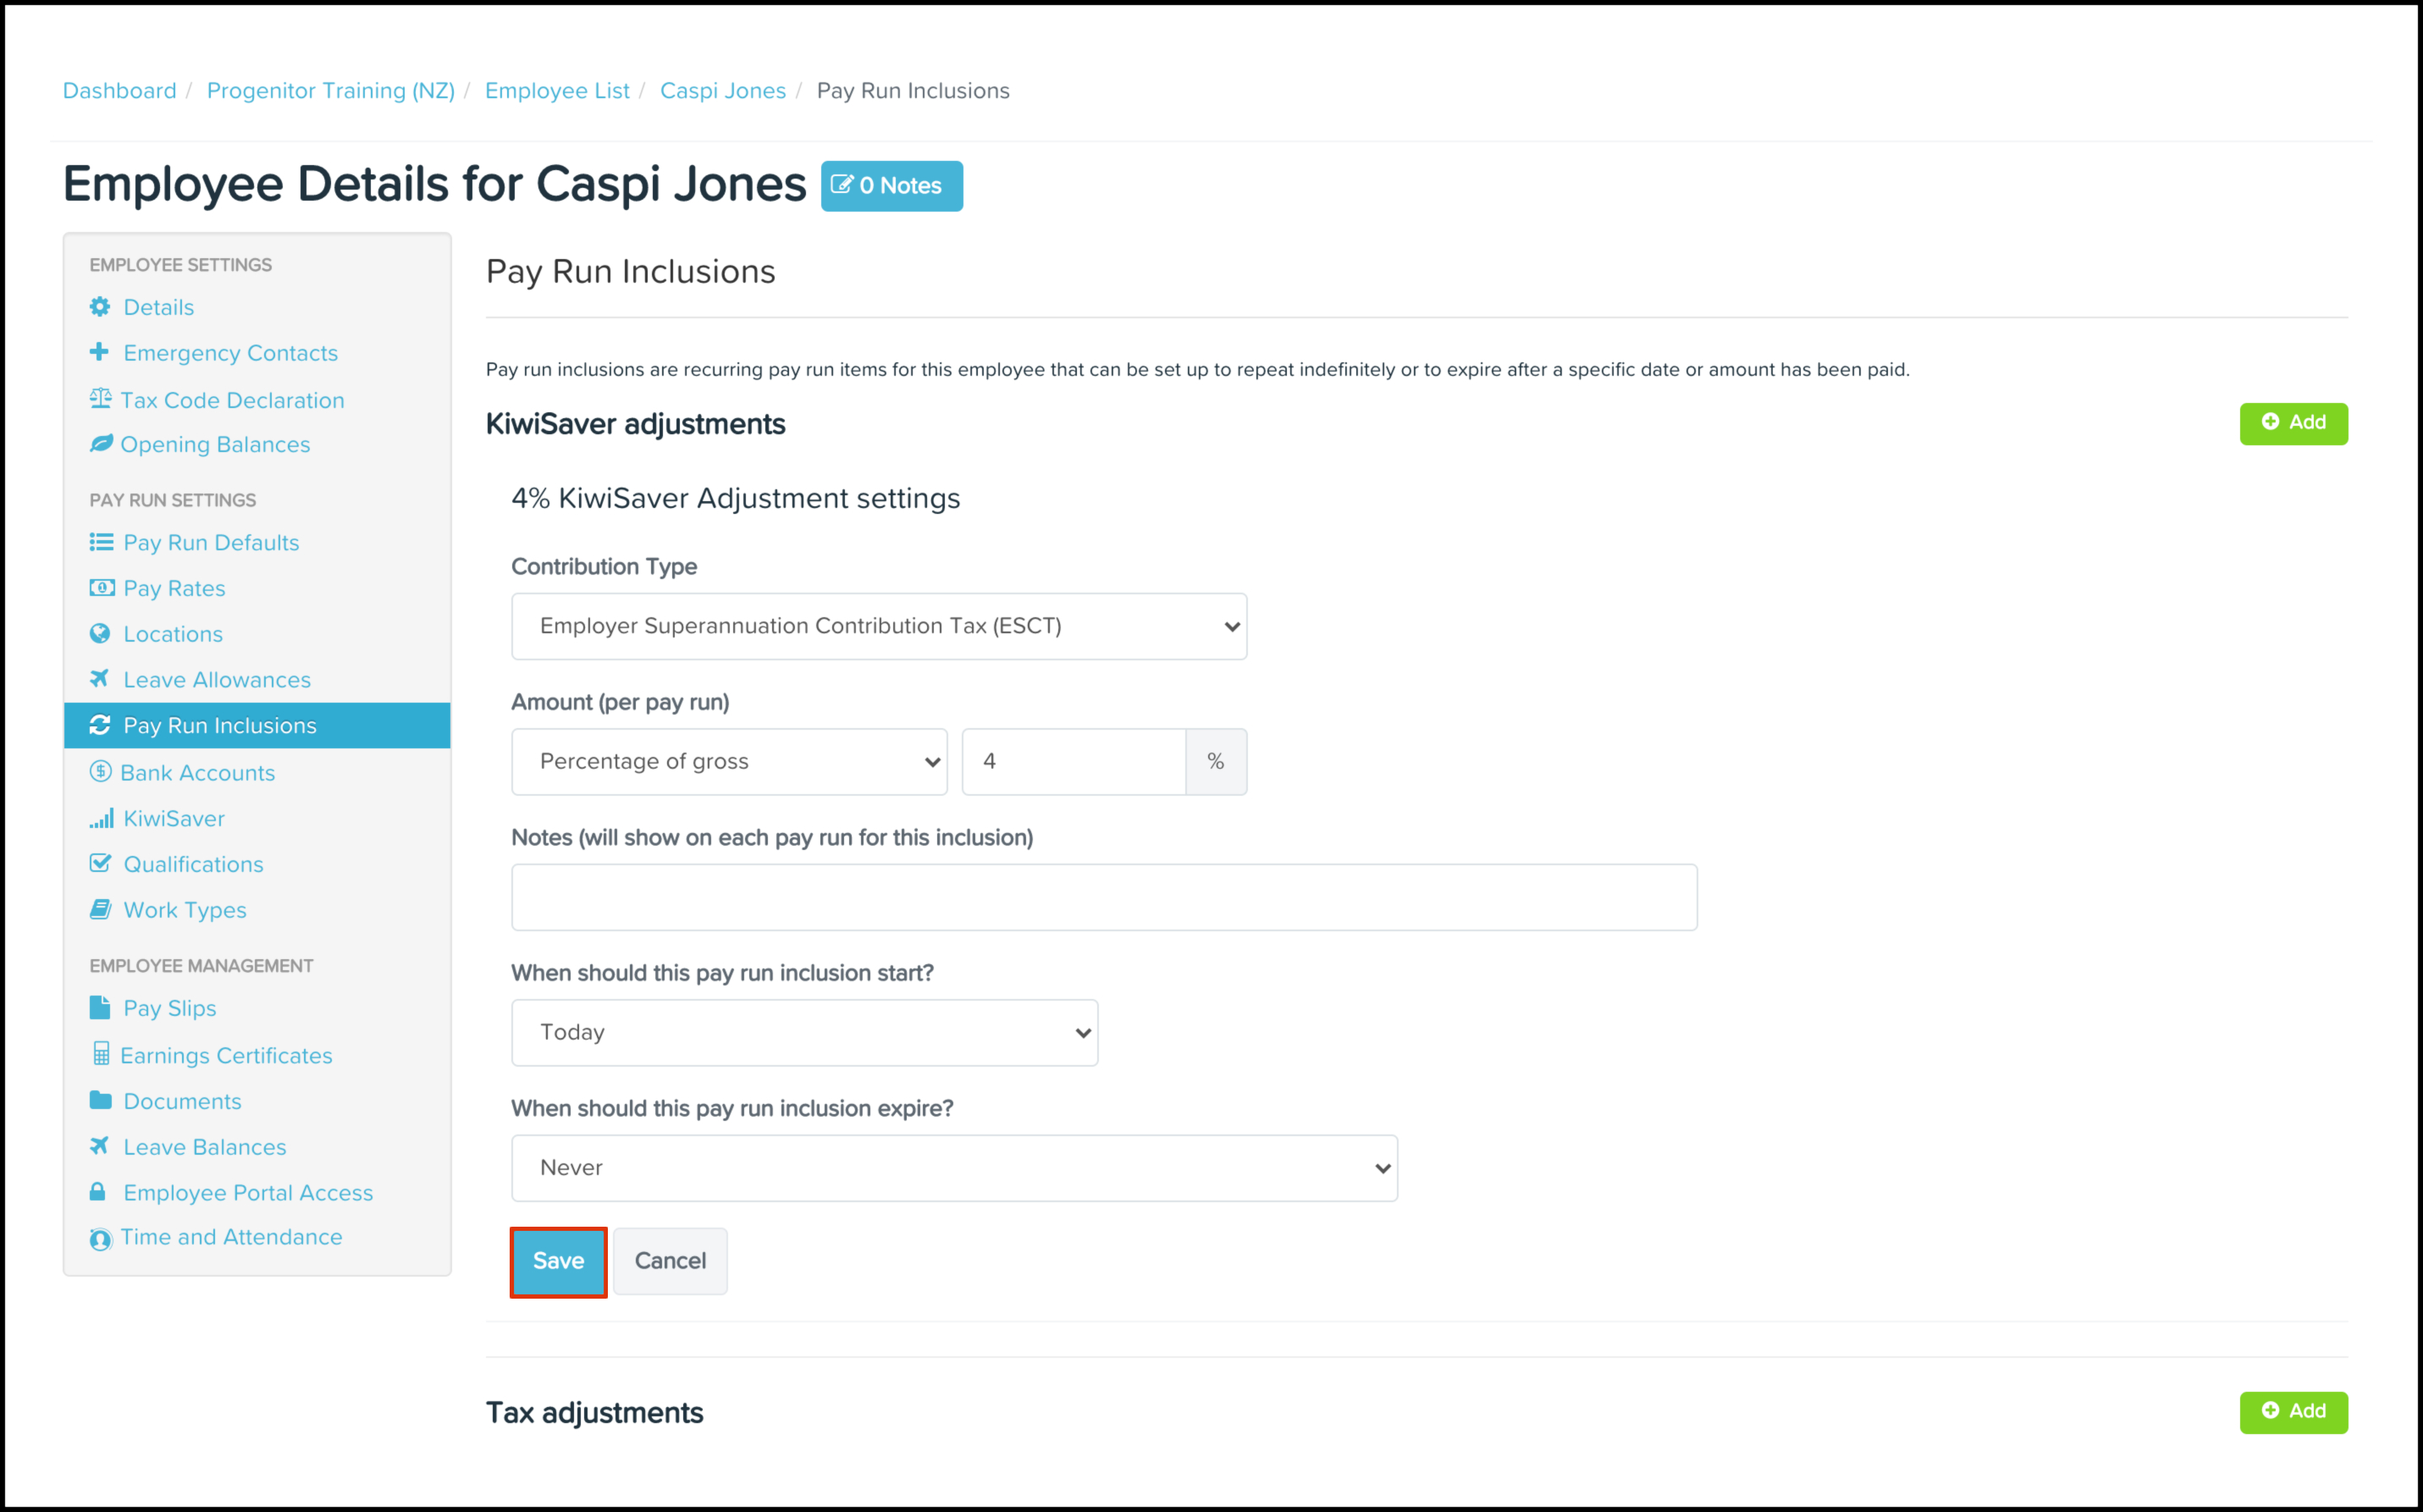Expand the Percentage of gross dropdown
Viewport: 2423px width, 1512px height.
pos(729,762)
